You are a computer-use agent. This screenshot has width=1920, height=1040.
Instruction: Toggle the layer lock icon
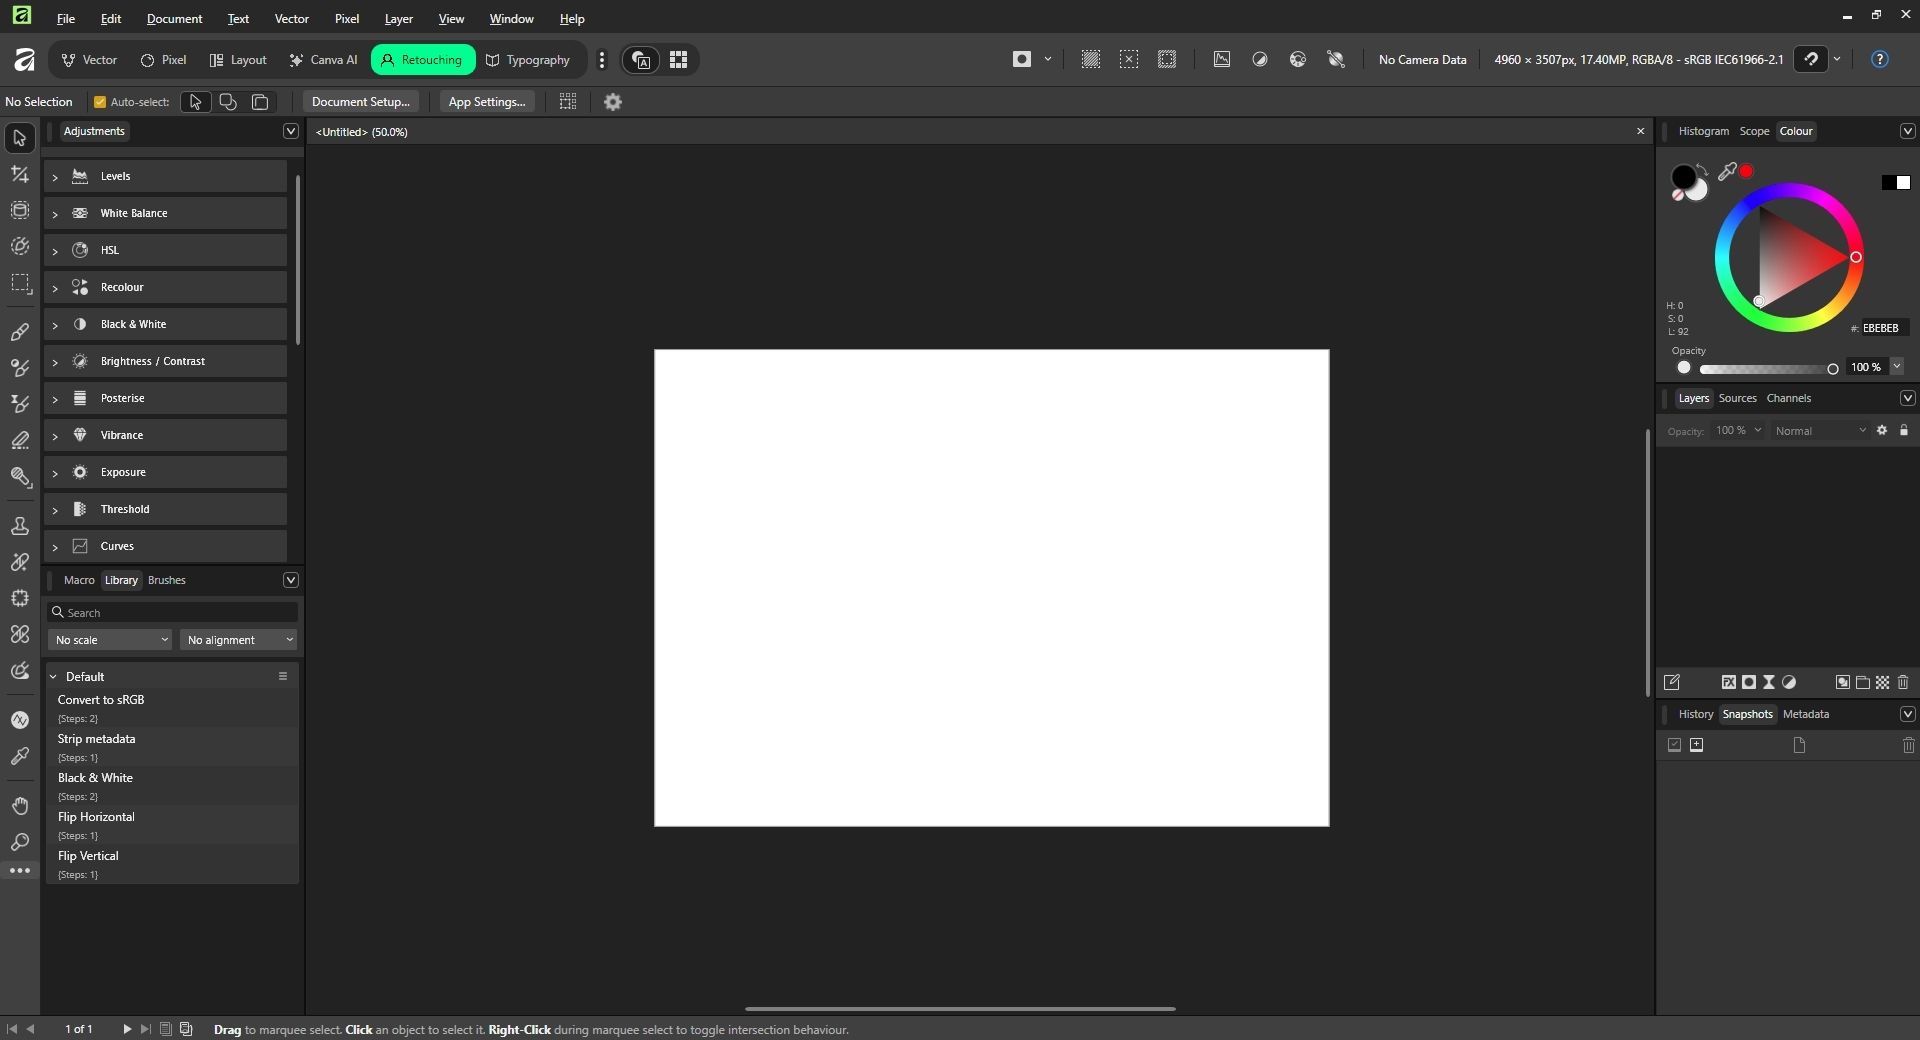[x=1904, y=431]
